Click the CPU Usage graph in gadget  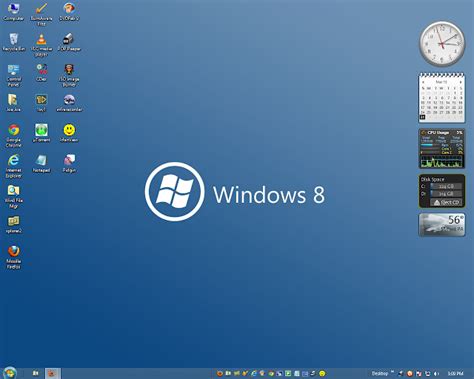point(442,161)
